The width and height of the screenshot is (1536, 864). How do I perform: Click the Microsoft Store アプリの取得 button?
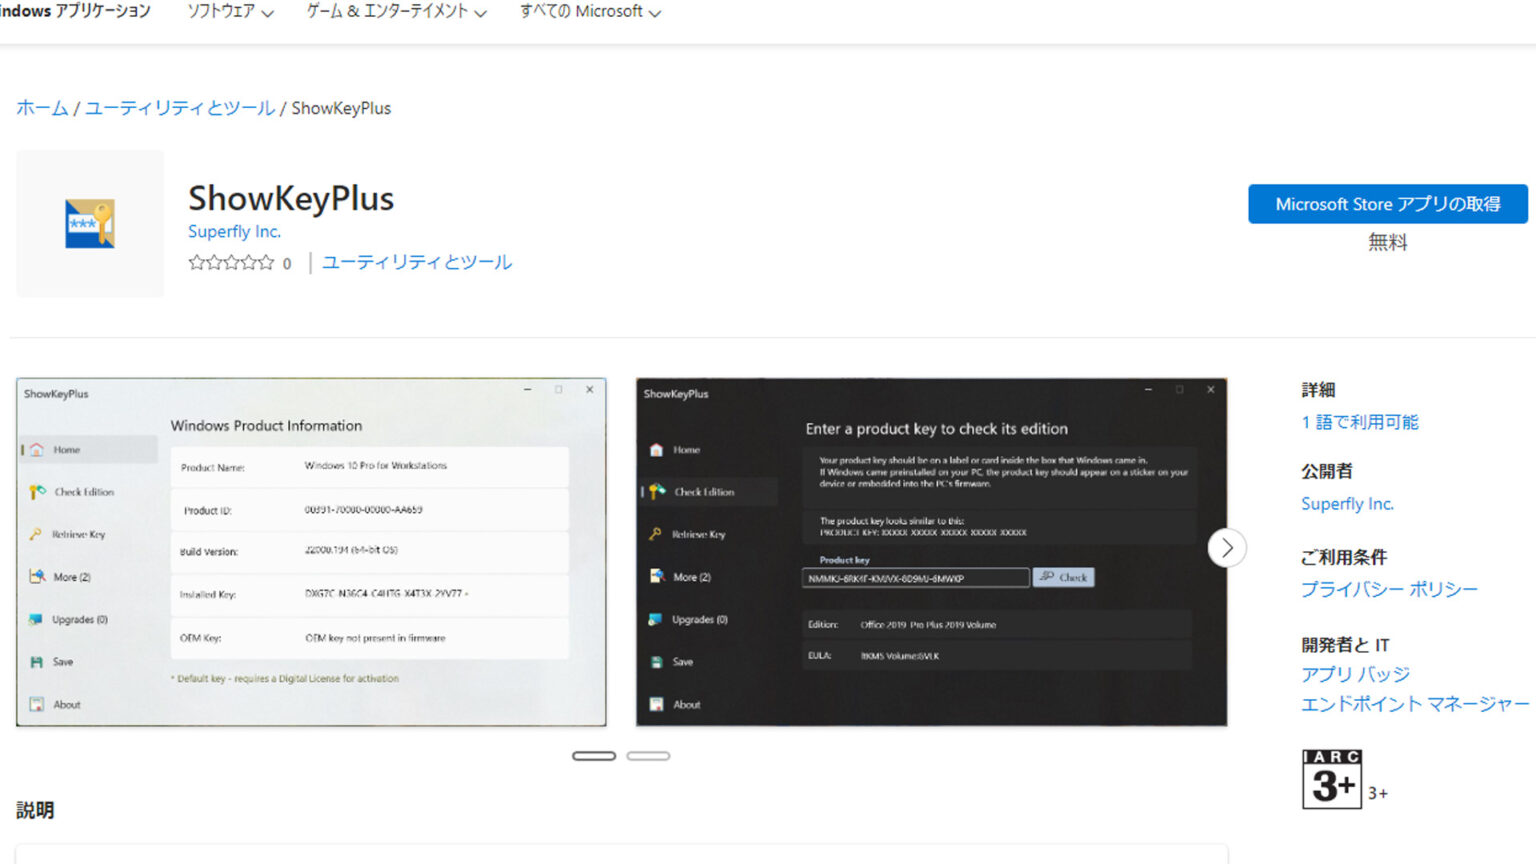point(1387,204)
